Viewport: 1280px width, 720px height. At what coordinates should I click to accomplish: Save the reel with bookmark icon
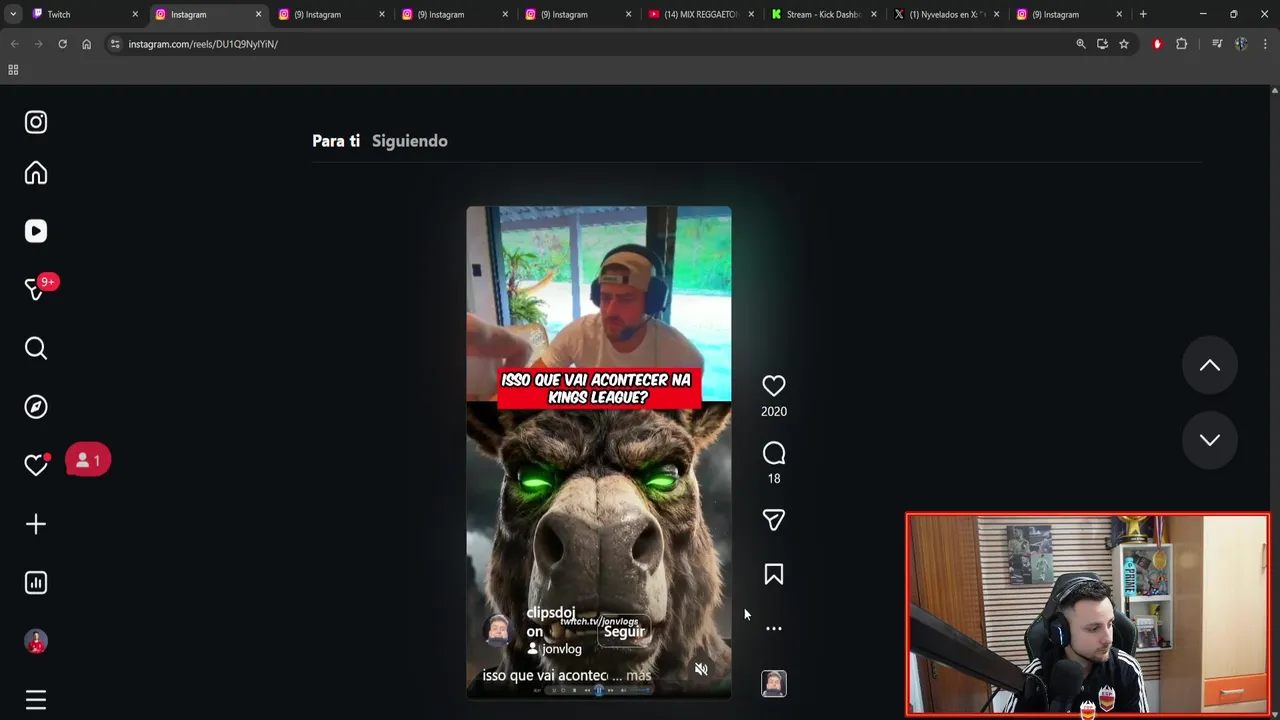774,575
